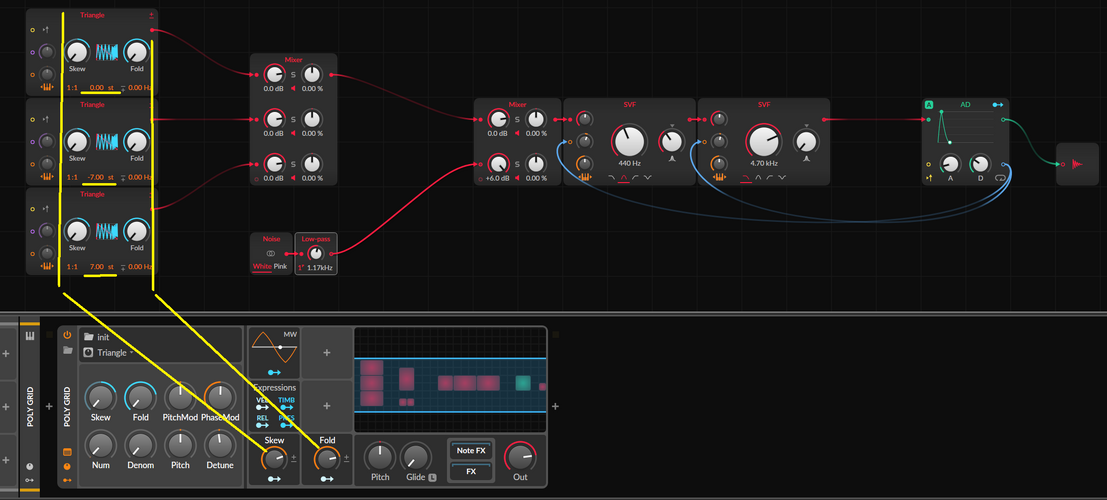Click the Detune remote control knob
This screenshot has height=500, width=1107.
[220, 446]
